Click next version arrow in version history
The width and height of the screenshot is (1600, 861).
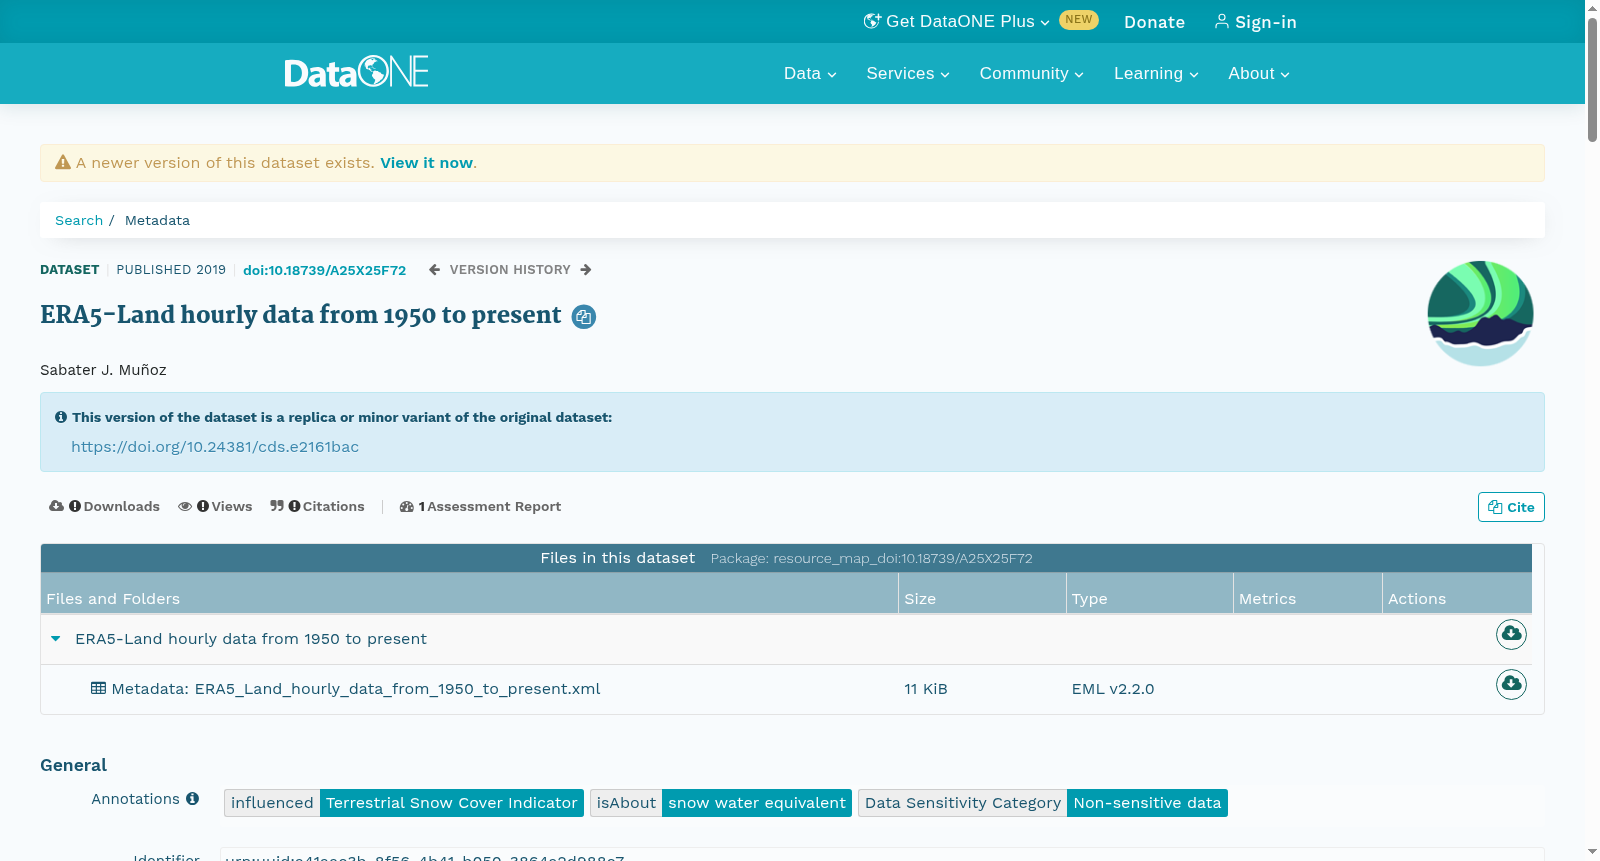(586, 270)
